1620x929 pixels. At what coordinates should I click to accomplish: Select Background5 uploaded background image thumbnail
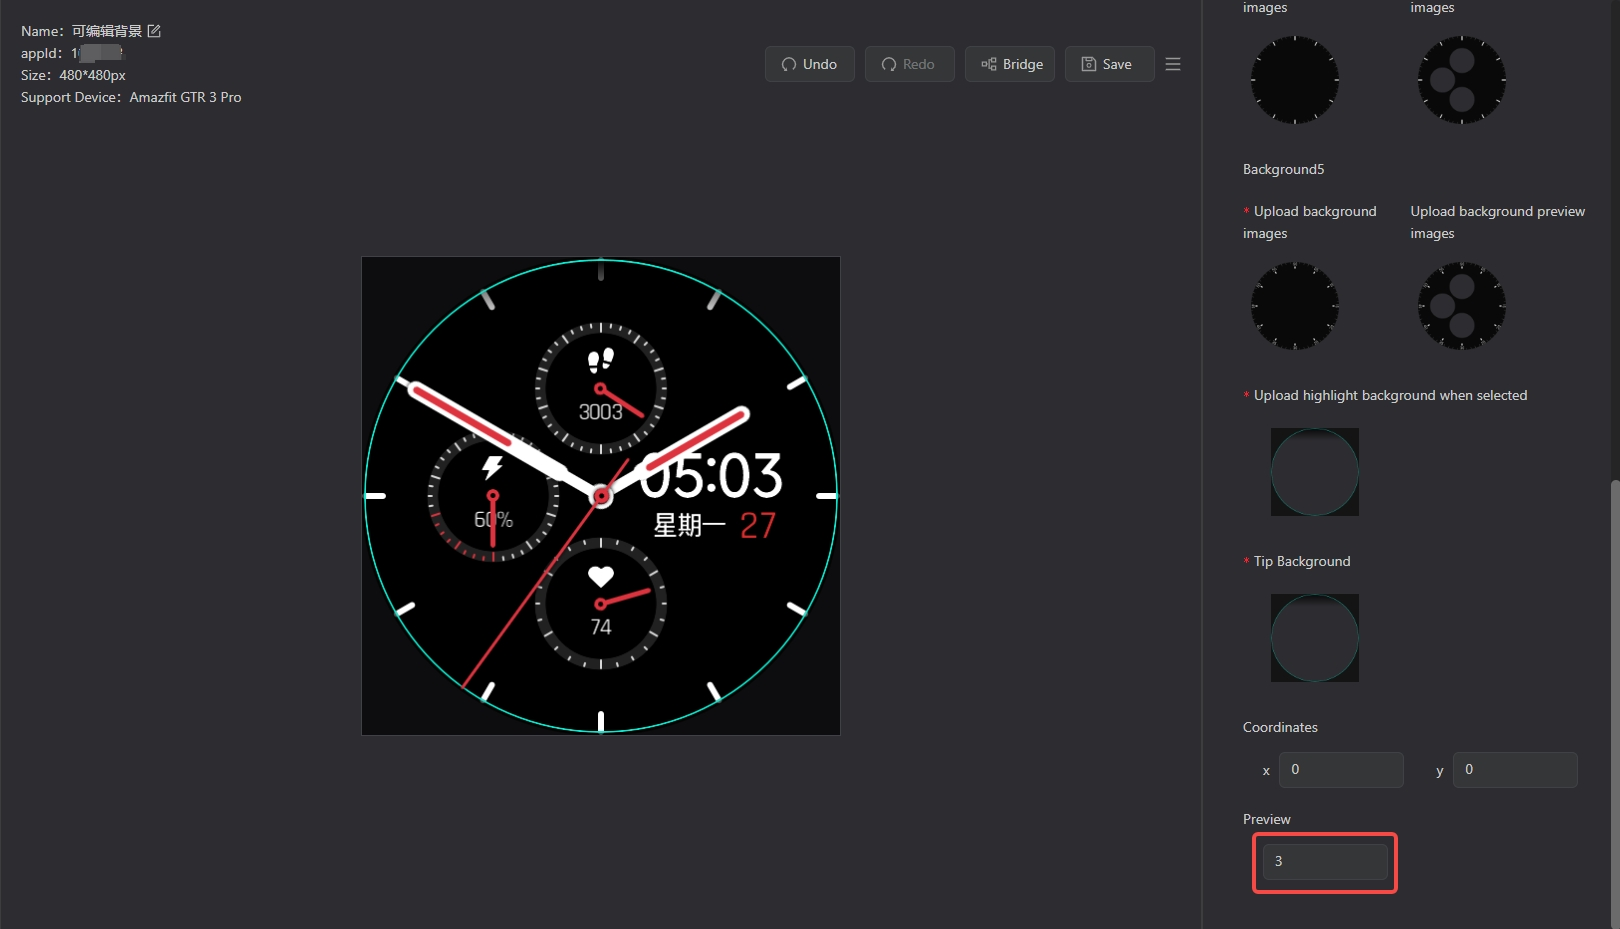[1294, 306]
